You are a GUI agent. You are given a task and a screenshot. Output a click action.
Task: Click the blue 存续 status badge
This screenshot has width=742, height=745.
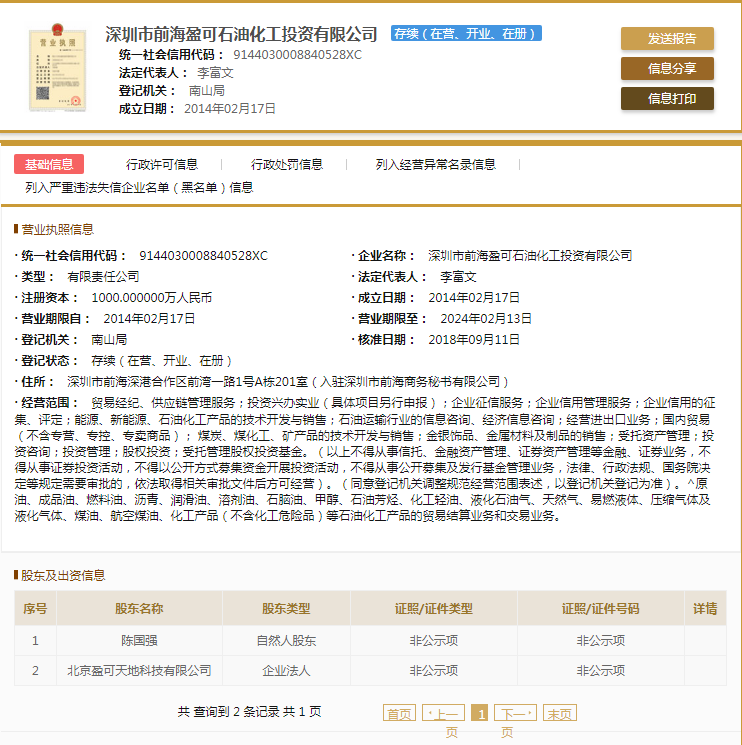click(x=466, y=33)
